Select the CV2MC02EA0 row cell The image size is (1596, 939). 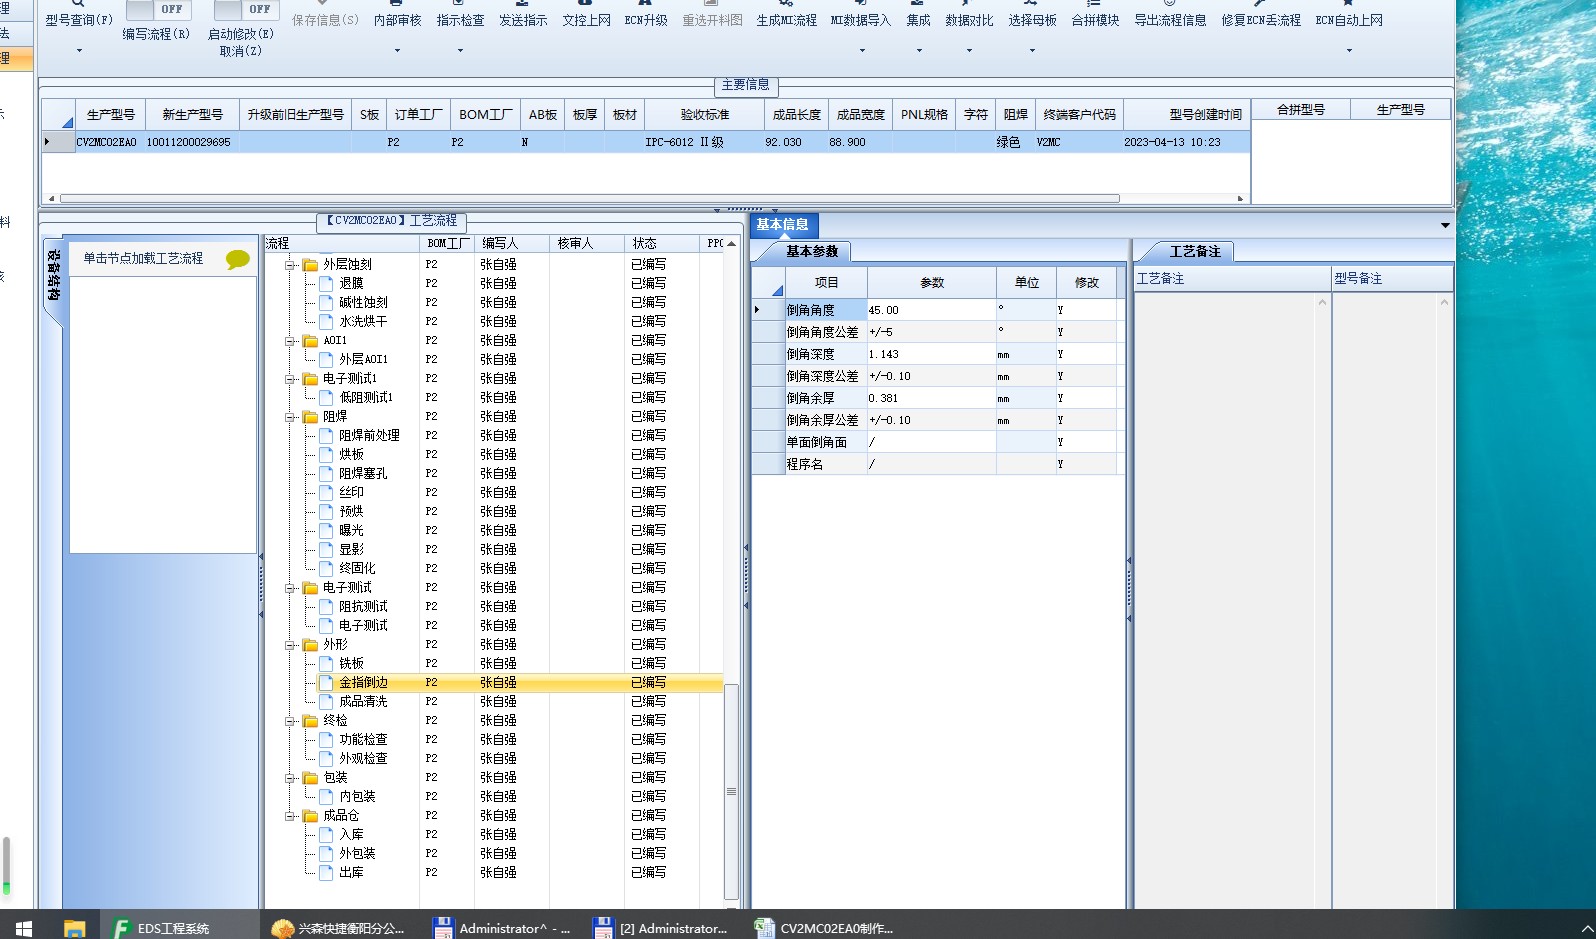click(106, 142)
